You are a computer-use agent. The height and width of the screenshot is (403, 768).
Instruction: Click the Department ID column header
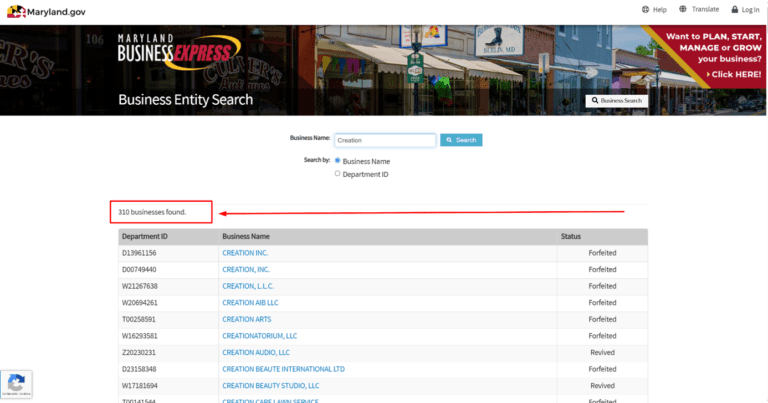(144, 237)
